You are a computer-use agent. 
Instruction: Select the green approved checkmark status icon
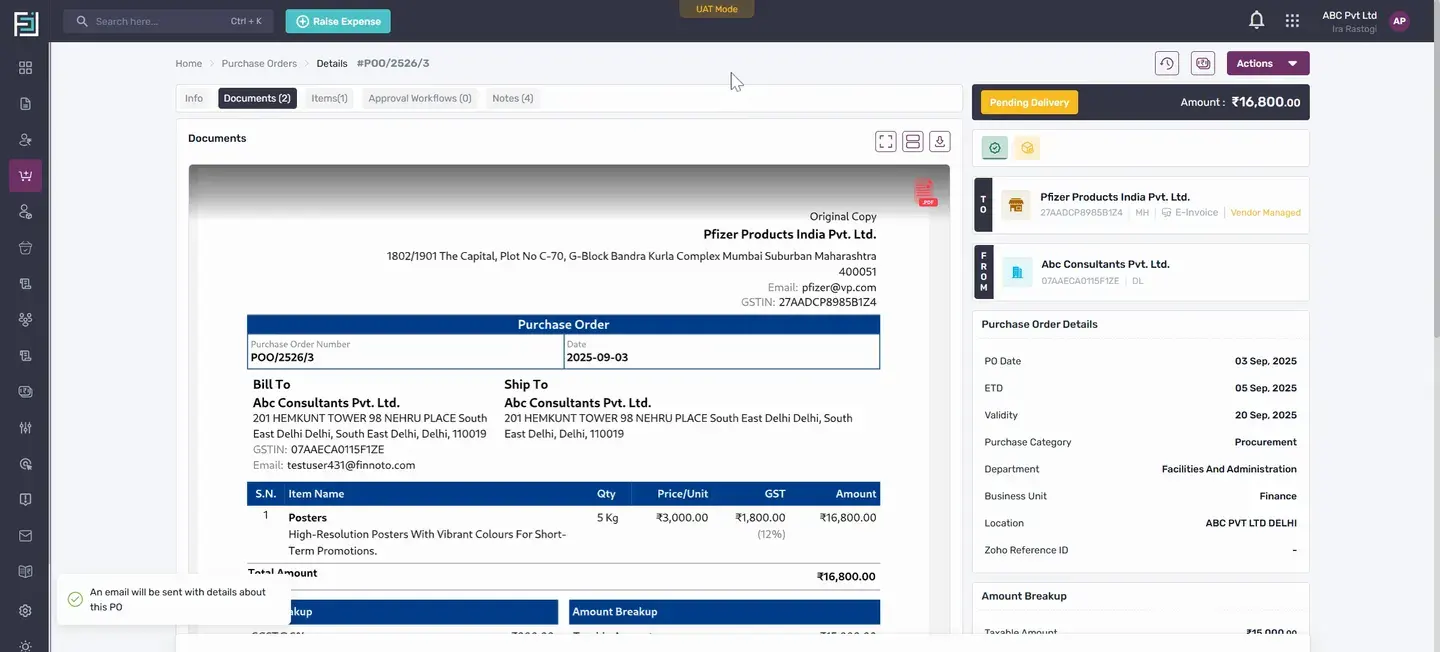995,148
